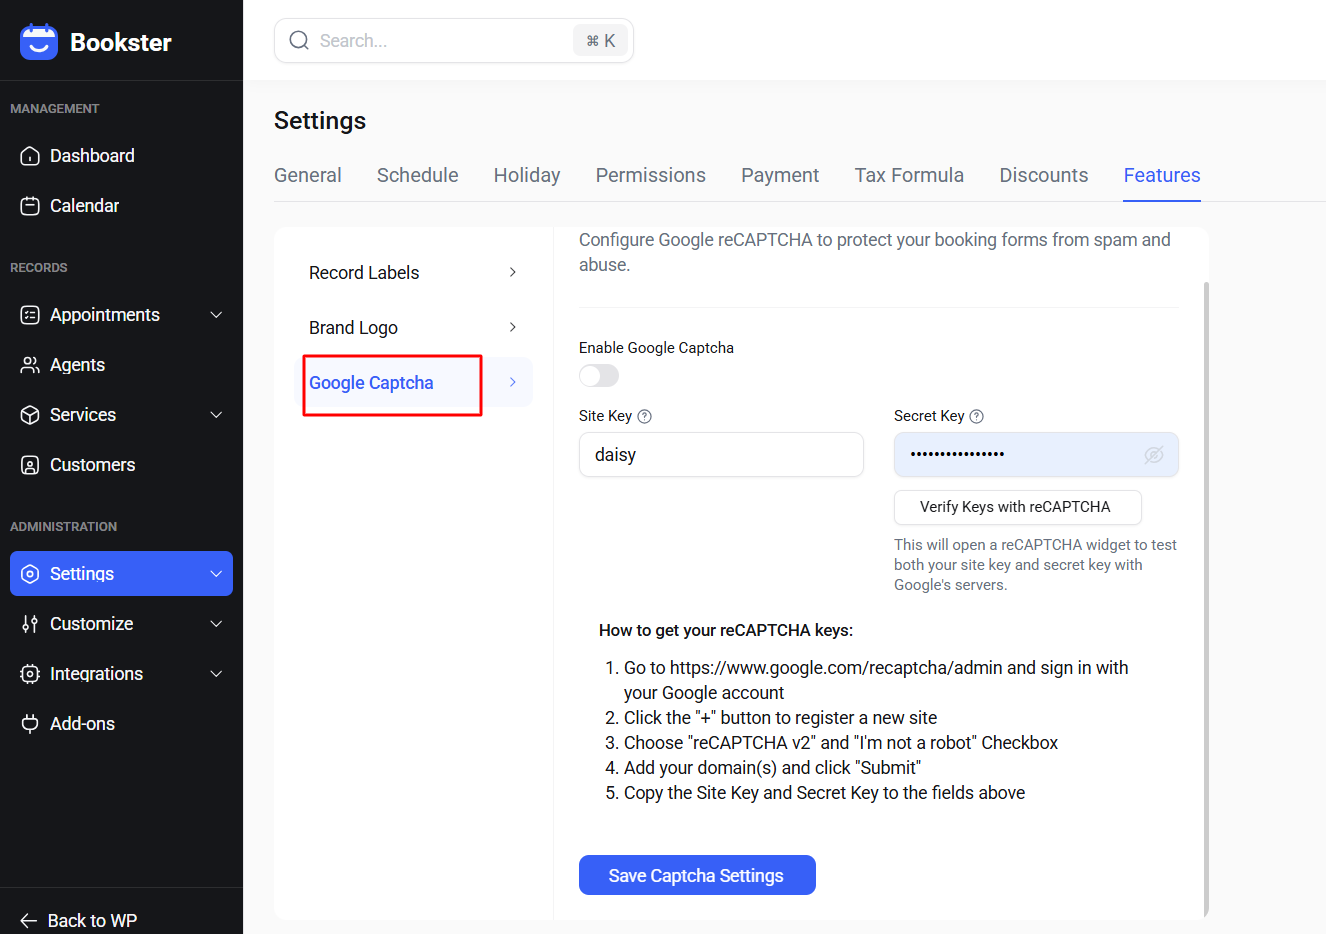Expand the Services submenu chevron
The image size is (1326, 934).
216,415
